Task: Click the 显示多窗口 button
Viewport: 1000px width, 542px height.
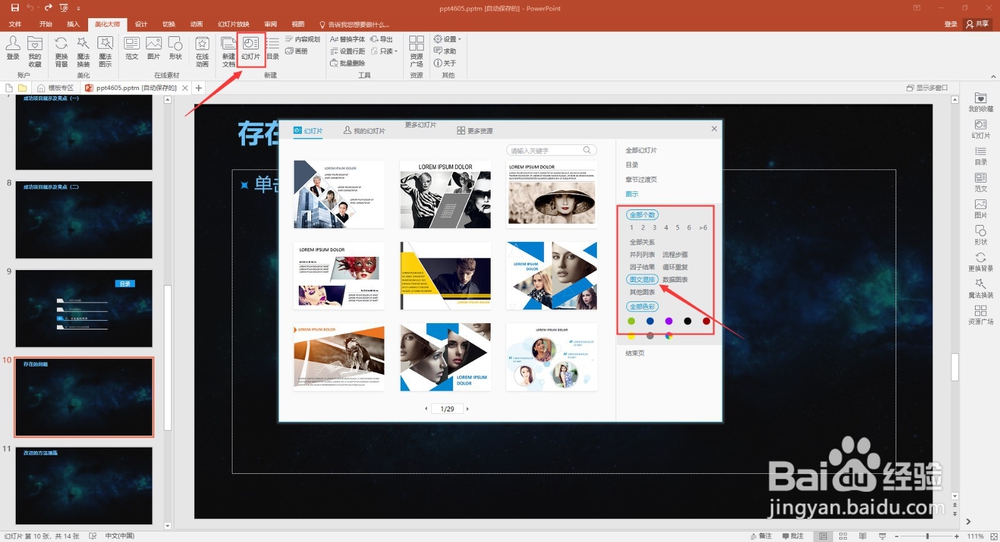Action: click(x=927, y=88)
